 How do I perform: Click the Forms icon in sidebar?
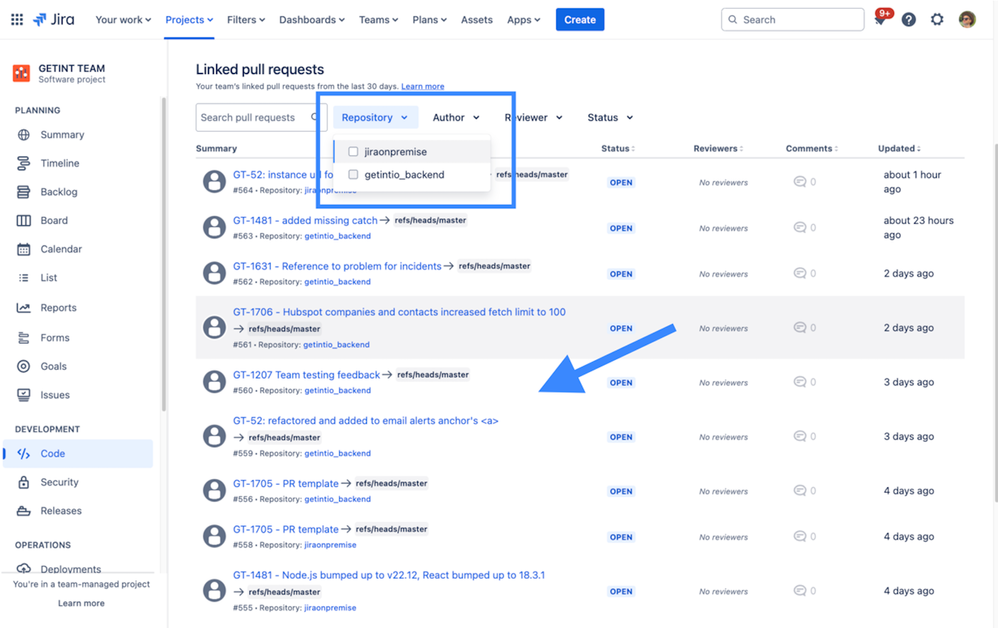(x=24, y=338)
